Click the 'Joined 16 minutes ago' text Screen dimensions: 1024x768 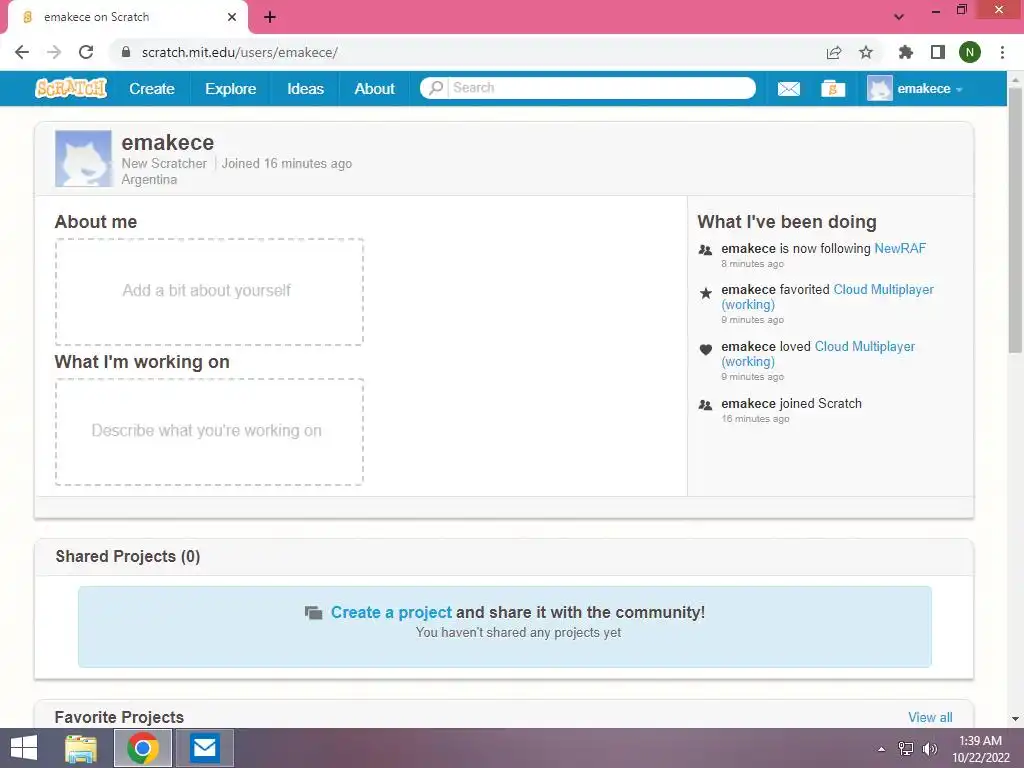(x=287, y=163)
